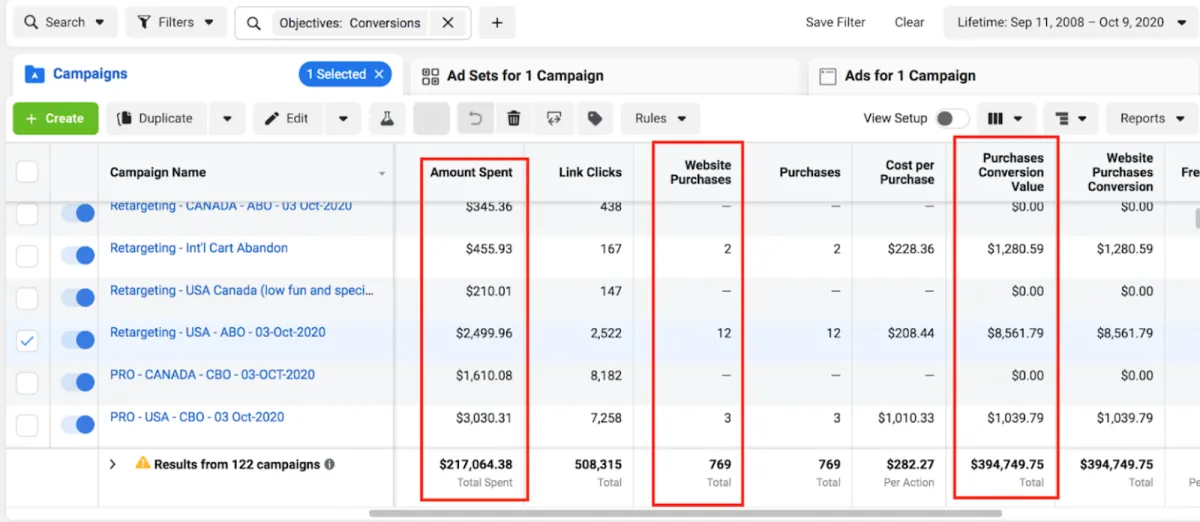Click the A/B test flask icon
This screenshot has height=522, width=1200.
(386, 118)
